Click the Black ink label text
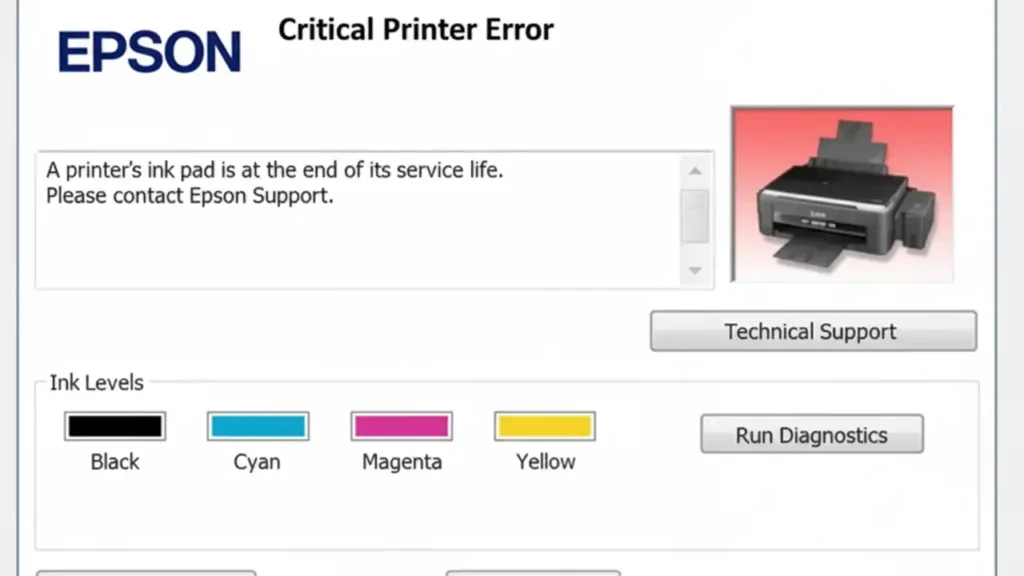The width and height of the screenshot is (1024, 576). click(114, 461)
